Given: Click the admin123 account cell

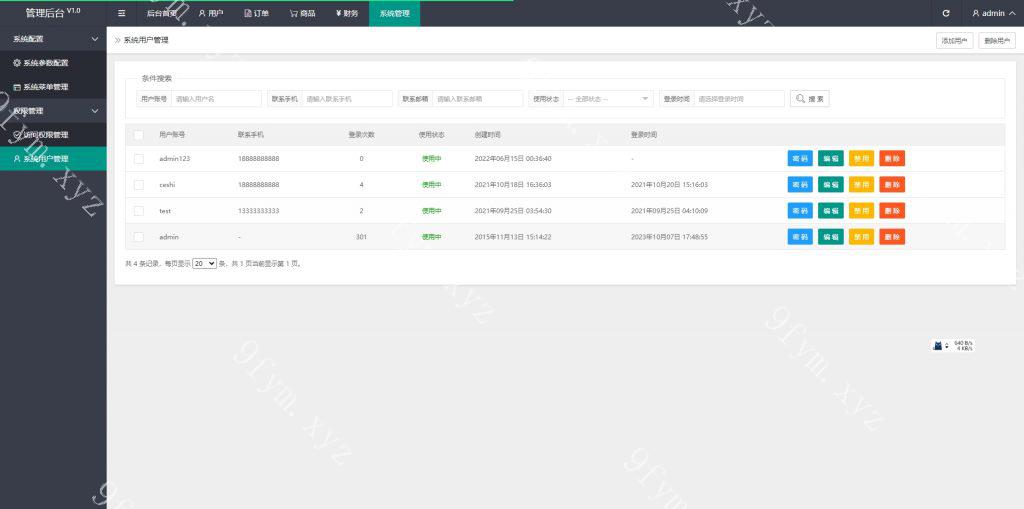Looking at the screenshot, I should (x=174, y=159).
